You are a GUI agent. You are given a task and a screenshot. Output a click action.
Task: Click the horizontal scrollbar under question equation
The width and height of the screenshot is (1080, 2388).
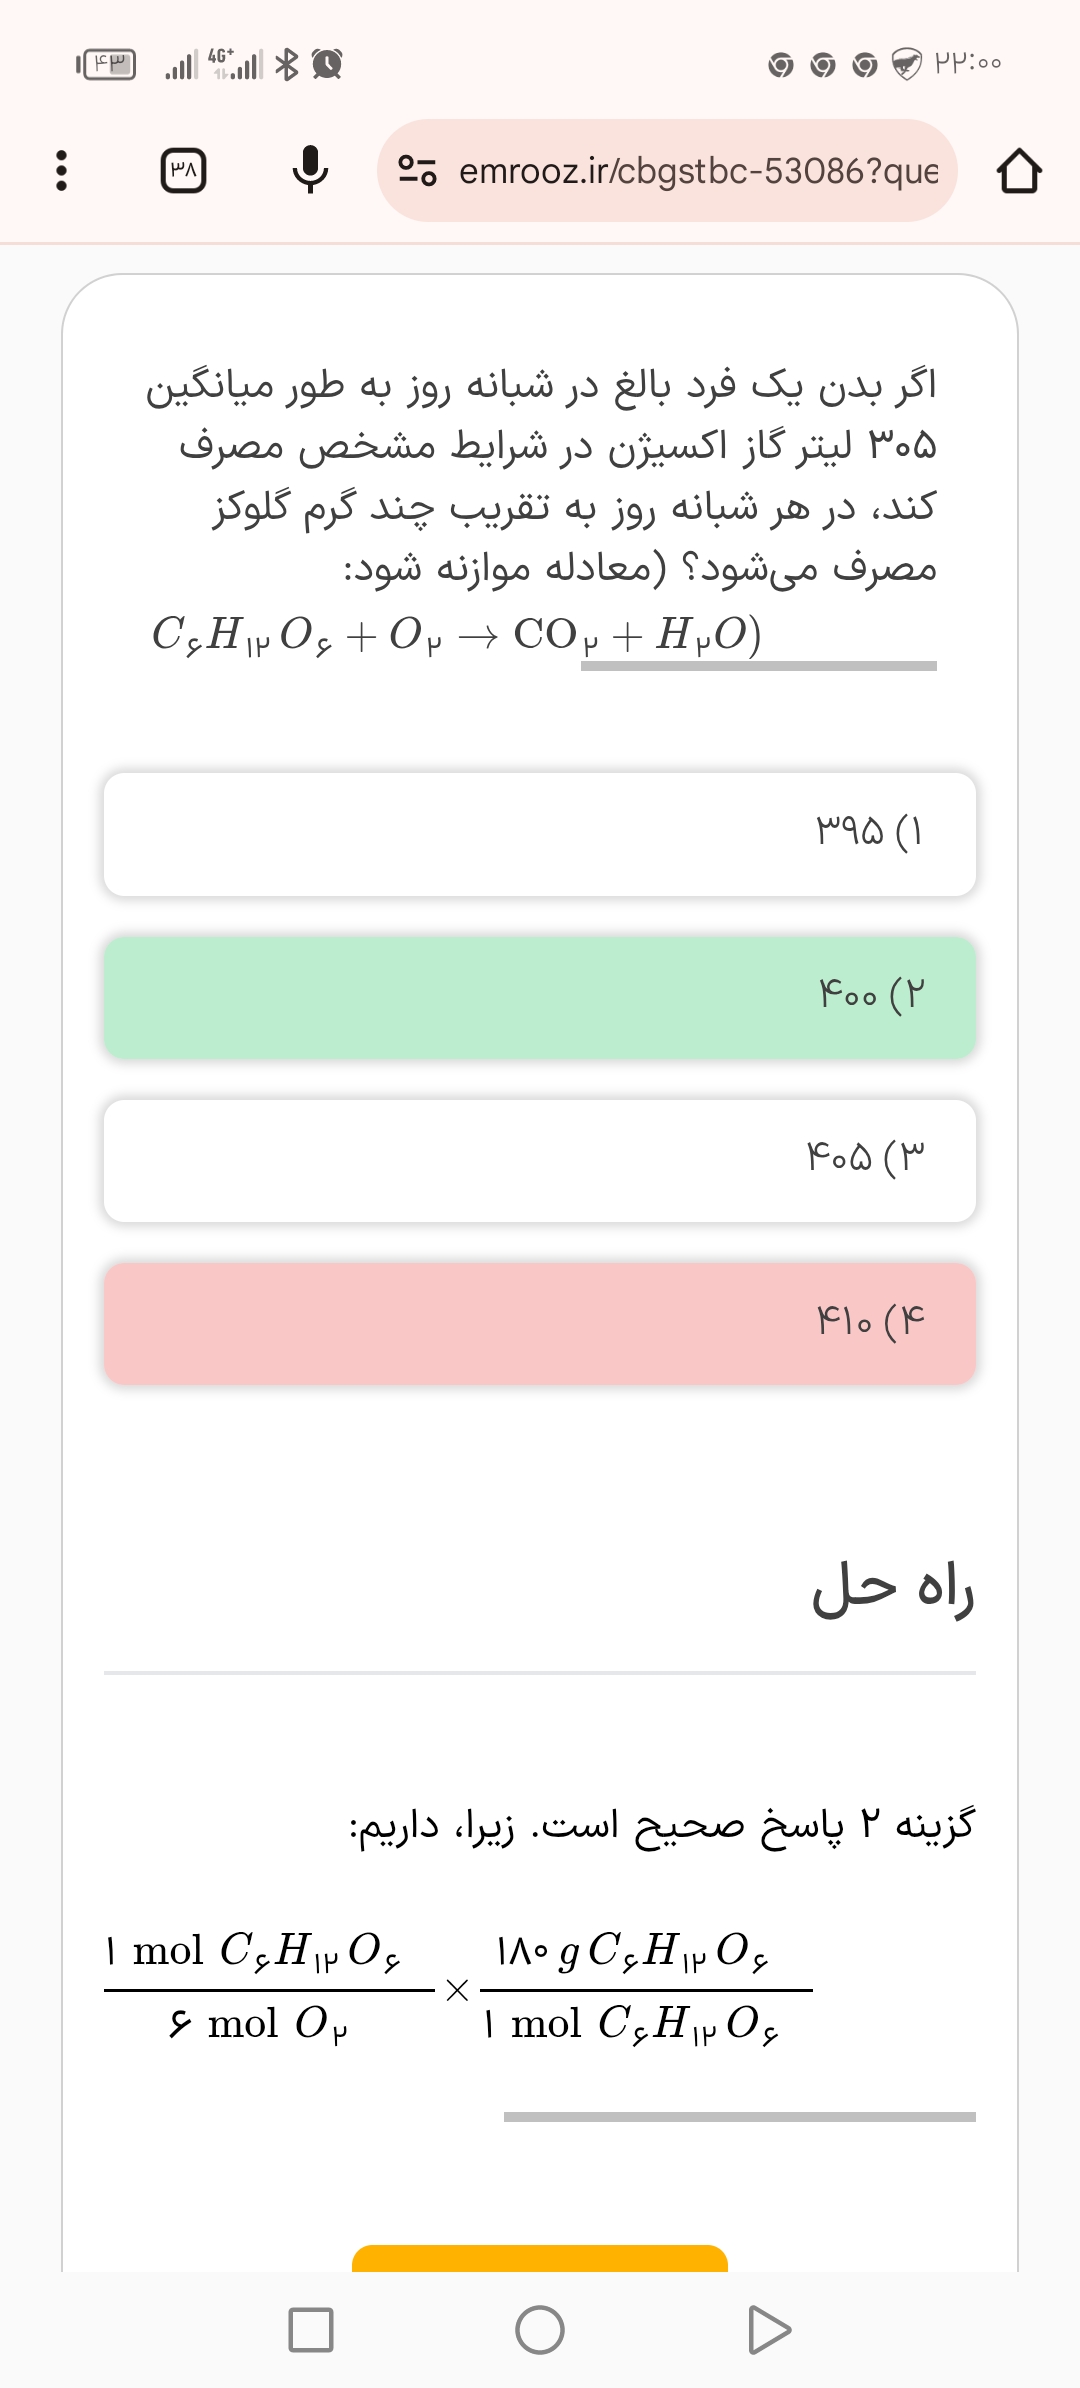pos(758,666)
